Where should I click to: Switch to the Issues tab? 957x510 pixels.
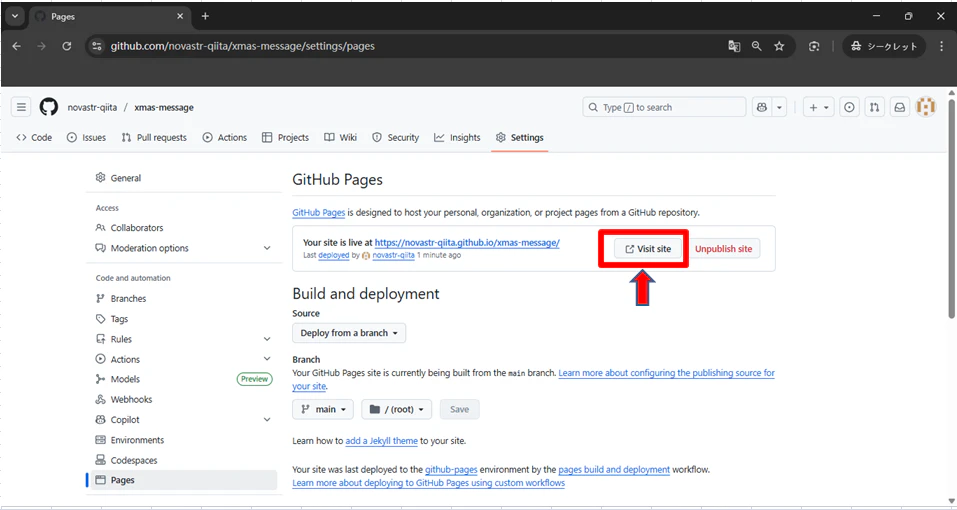[86, 138]
